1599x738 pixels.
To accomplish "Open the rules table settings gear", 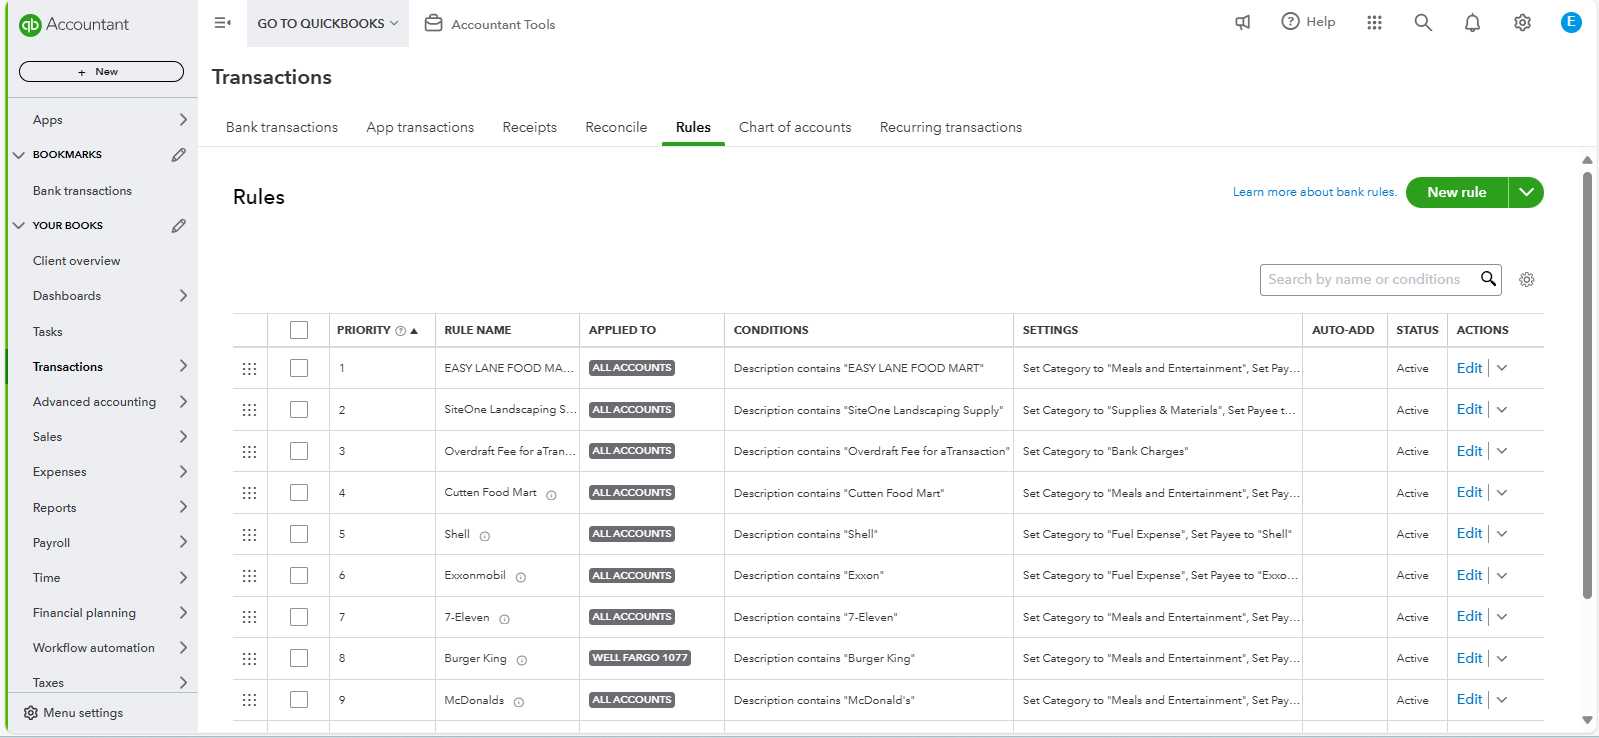I will 1526,280.
